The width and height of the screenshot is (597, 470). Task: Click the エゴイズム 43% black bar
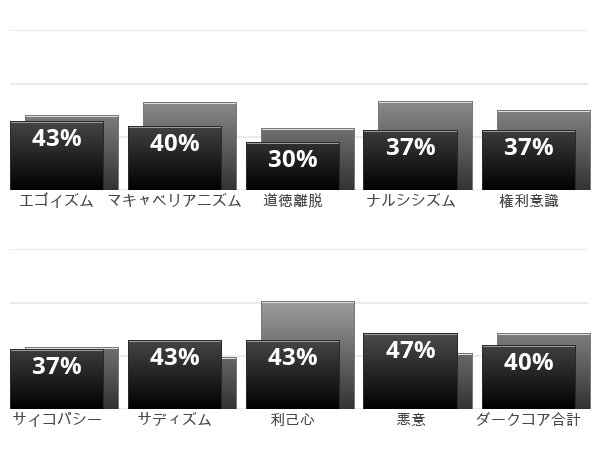click(57, 155)
